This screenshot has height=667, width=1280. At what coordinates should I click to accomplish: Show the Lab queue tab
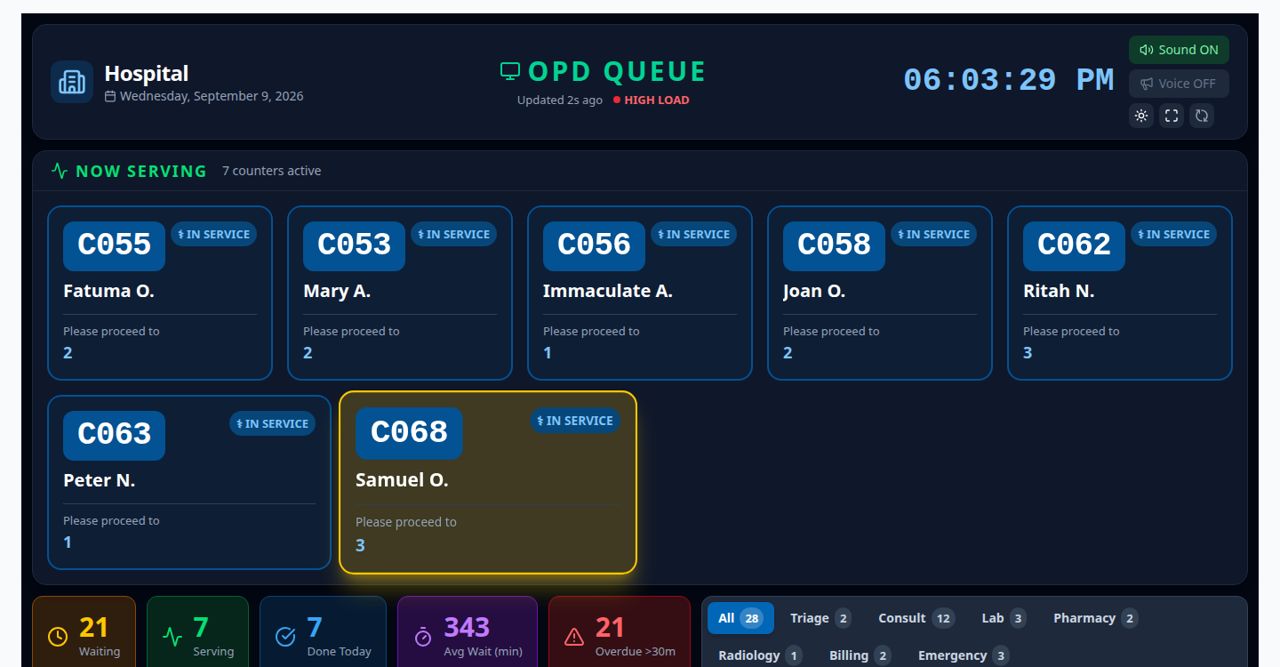pyautogui.click(x=1003, y=618)
